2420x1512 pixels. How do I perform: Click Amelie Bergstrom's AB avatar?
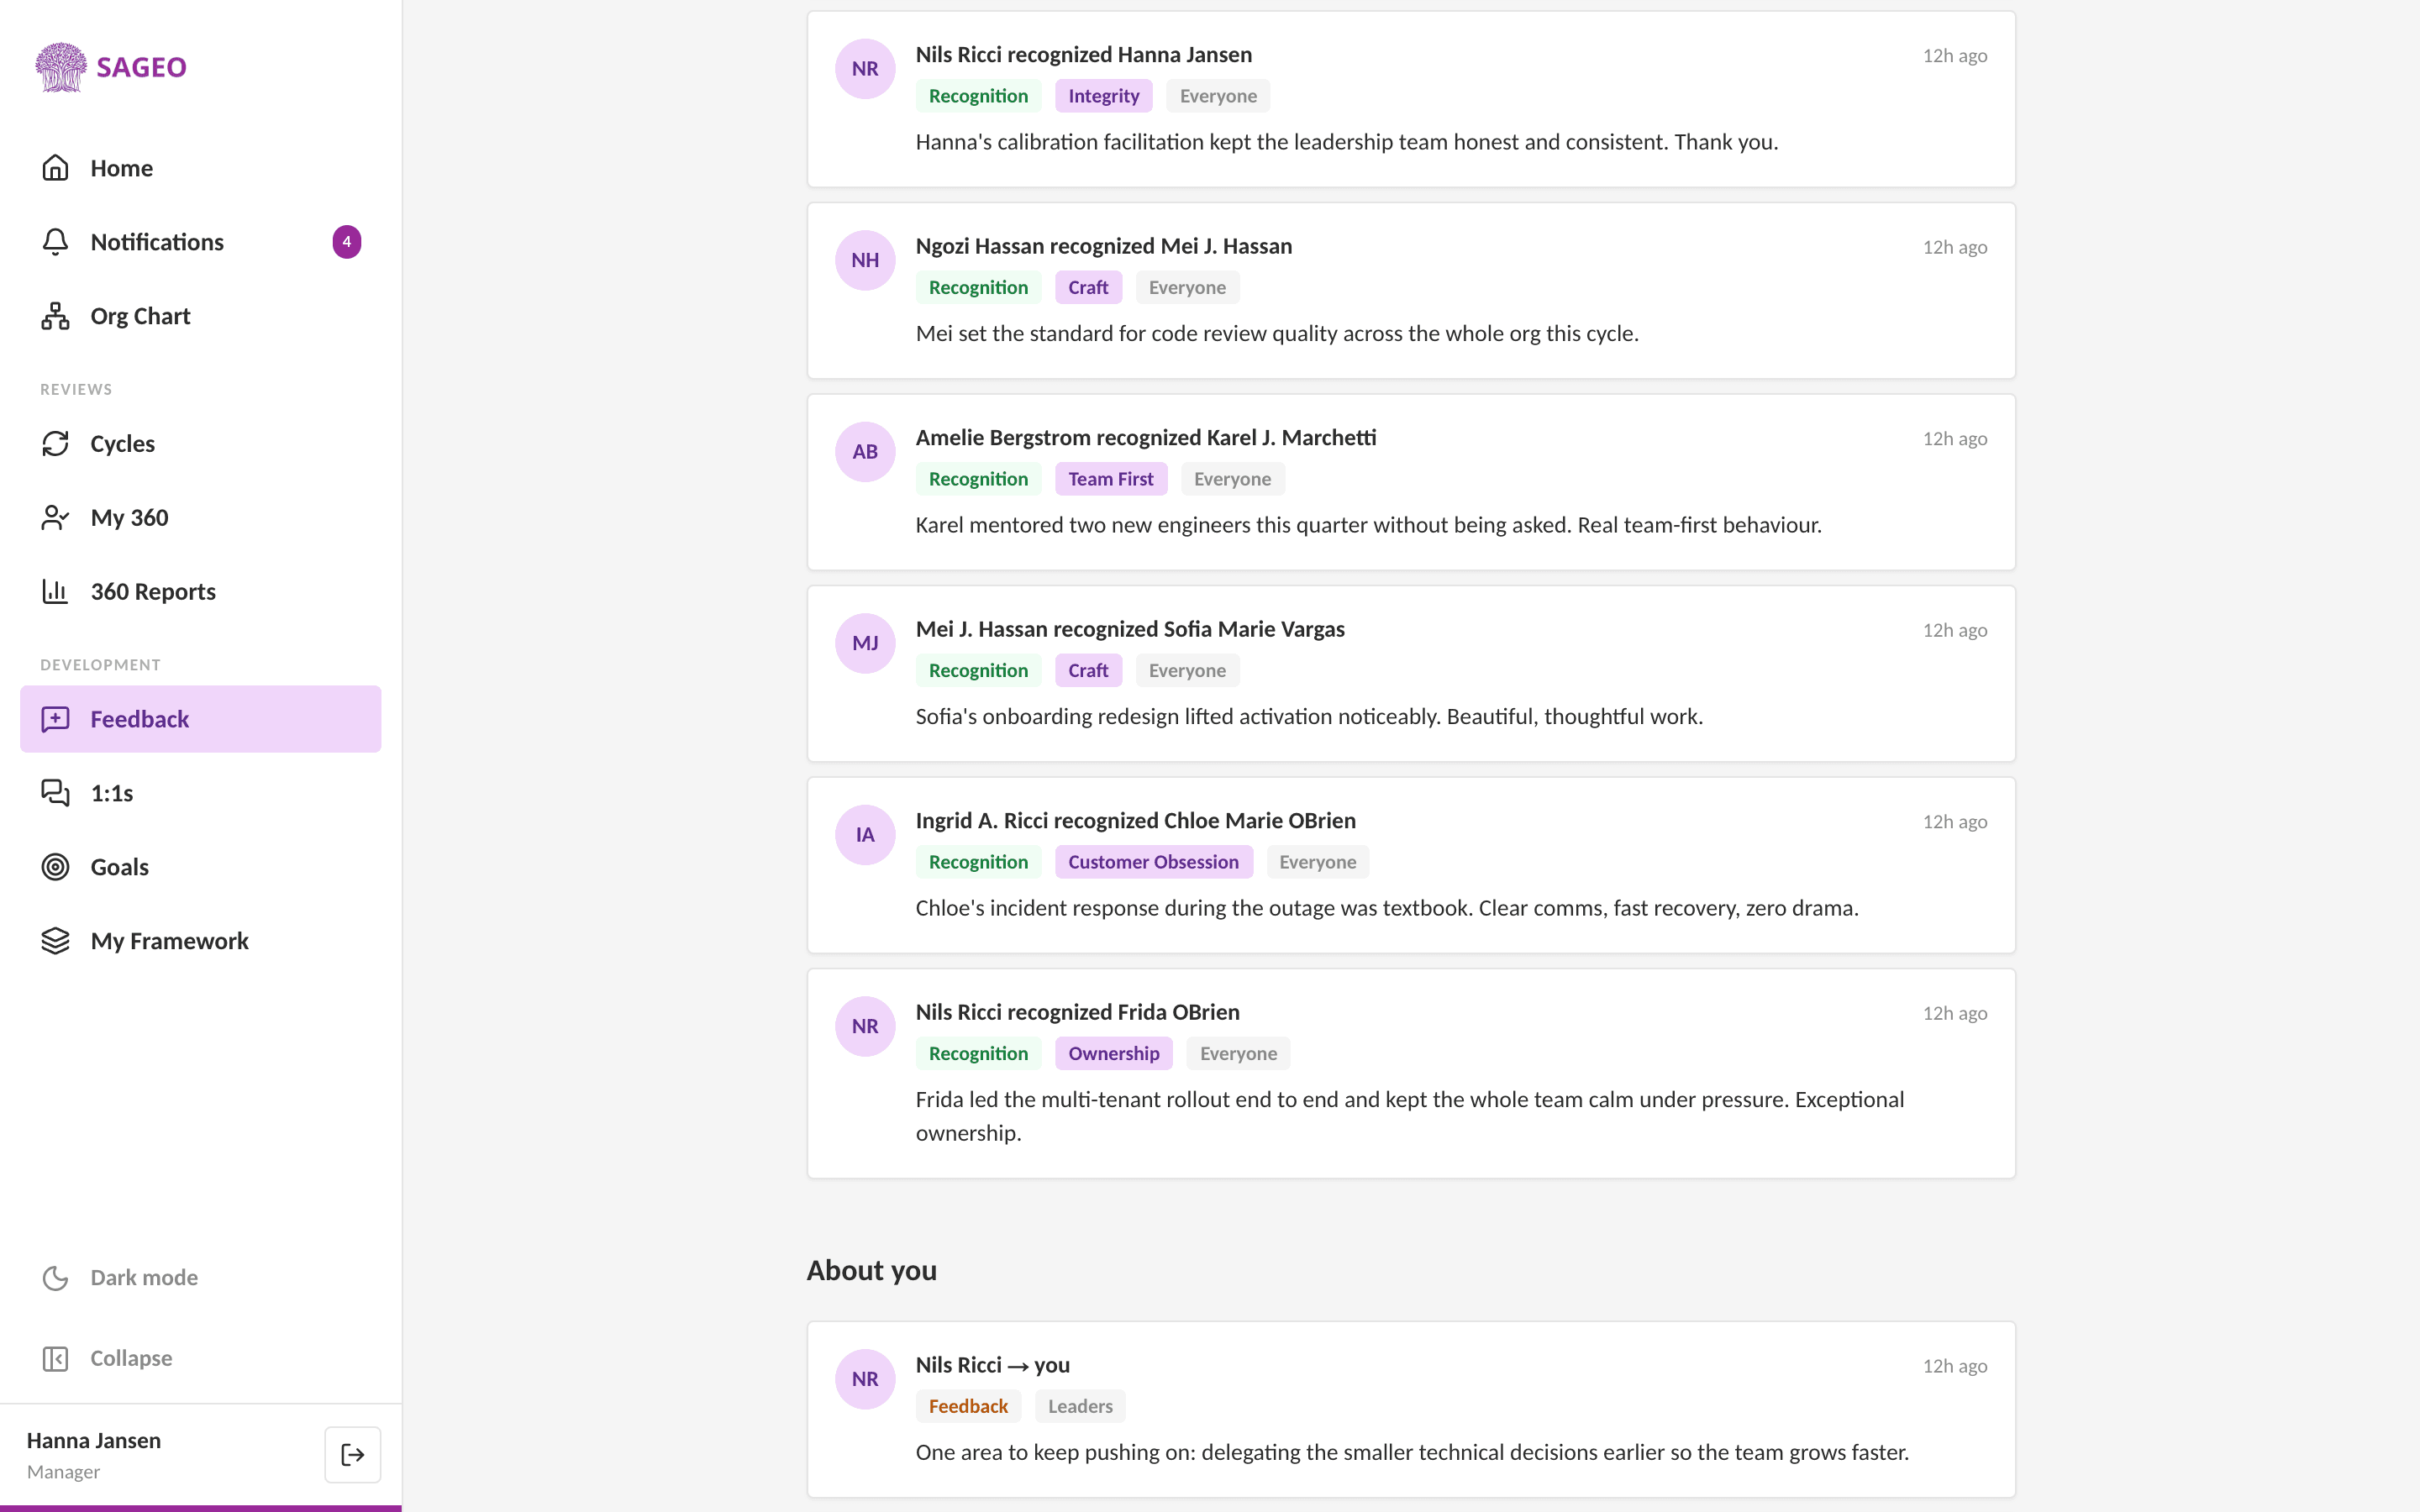pos(865,452)
